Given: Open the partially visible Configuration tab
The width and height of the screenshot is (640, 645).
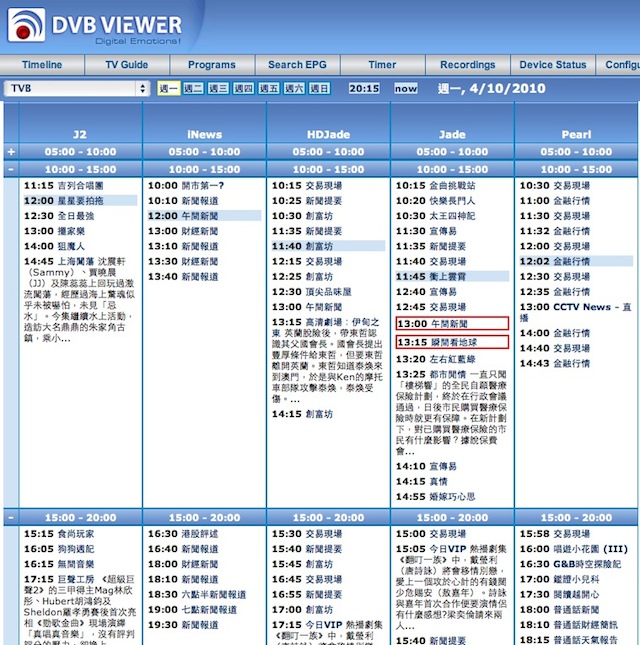Looking at the screenshot, I should (618, 65).
